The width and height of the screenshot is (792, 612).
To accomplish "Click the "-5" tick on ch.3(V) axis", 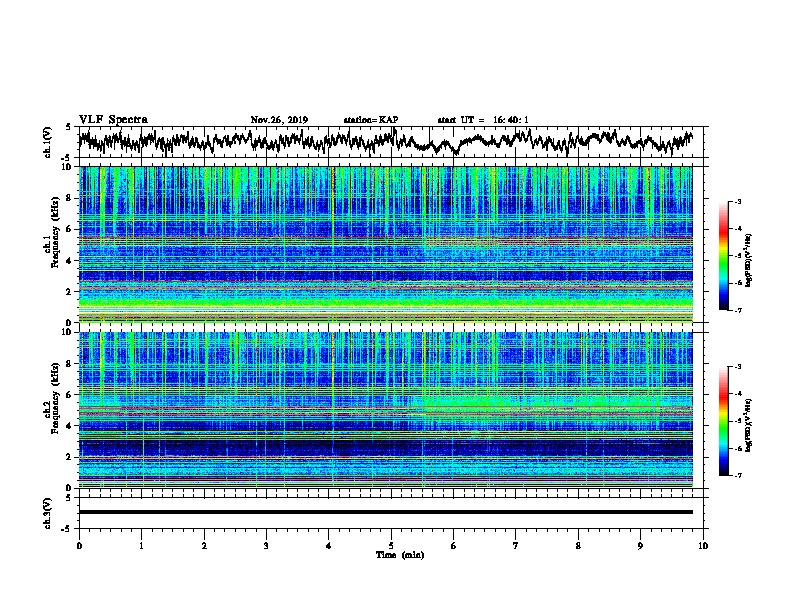I will (67, 529).
